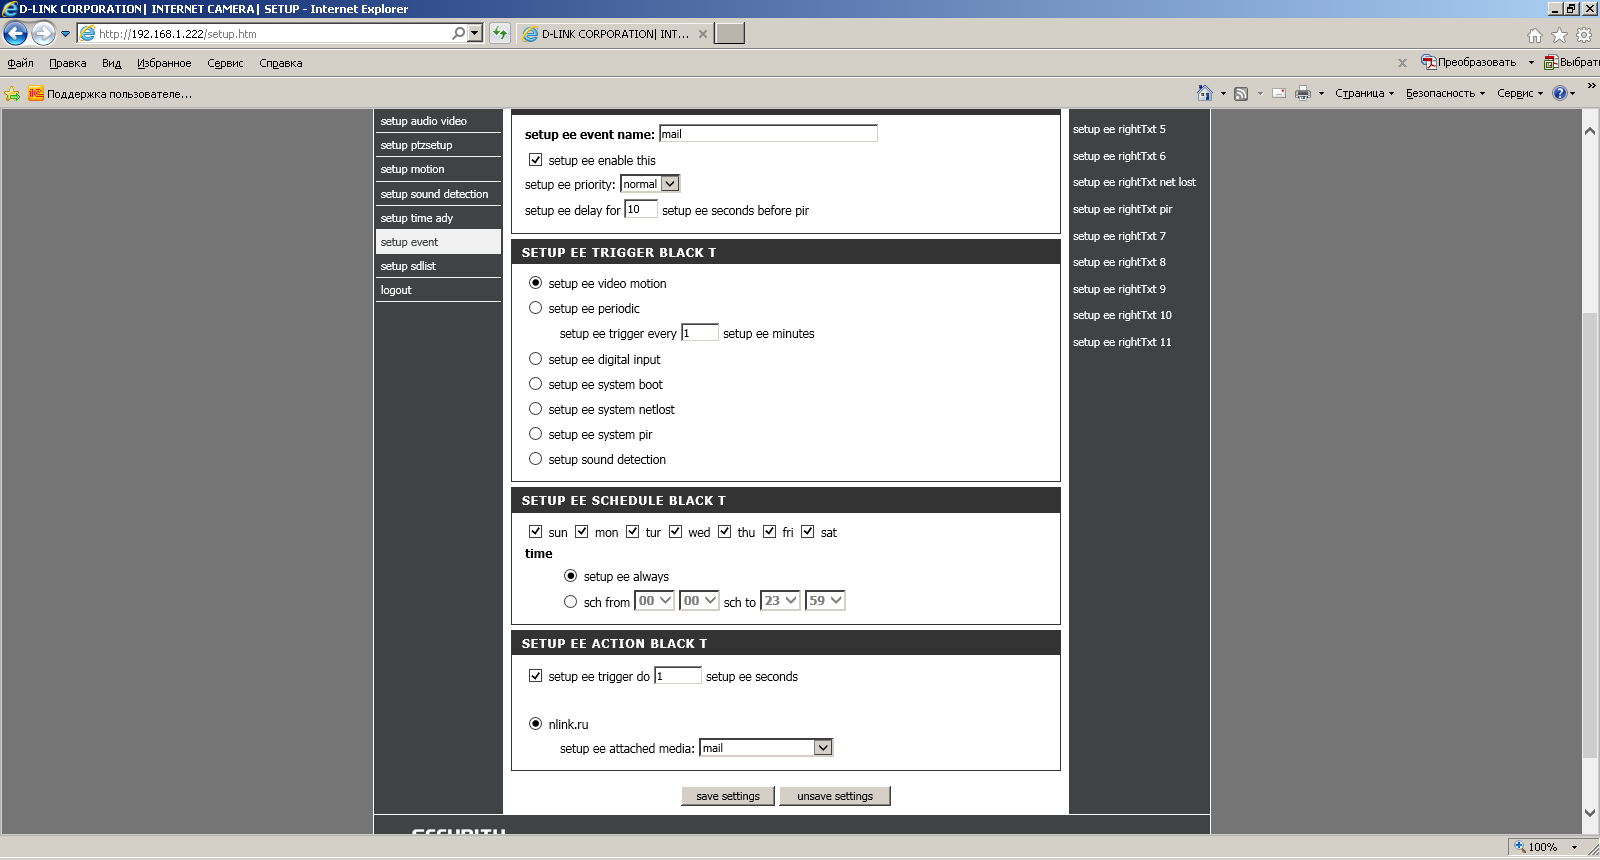Click the refresh page button
Screen dimensions: 1600x860
point(500,33)
